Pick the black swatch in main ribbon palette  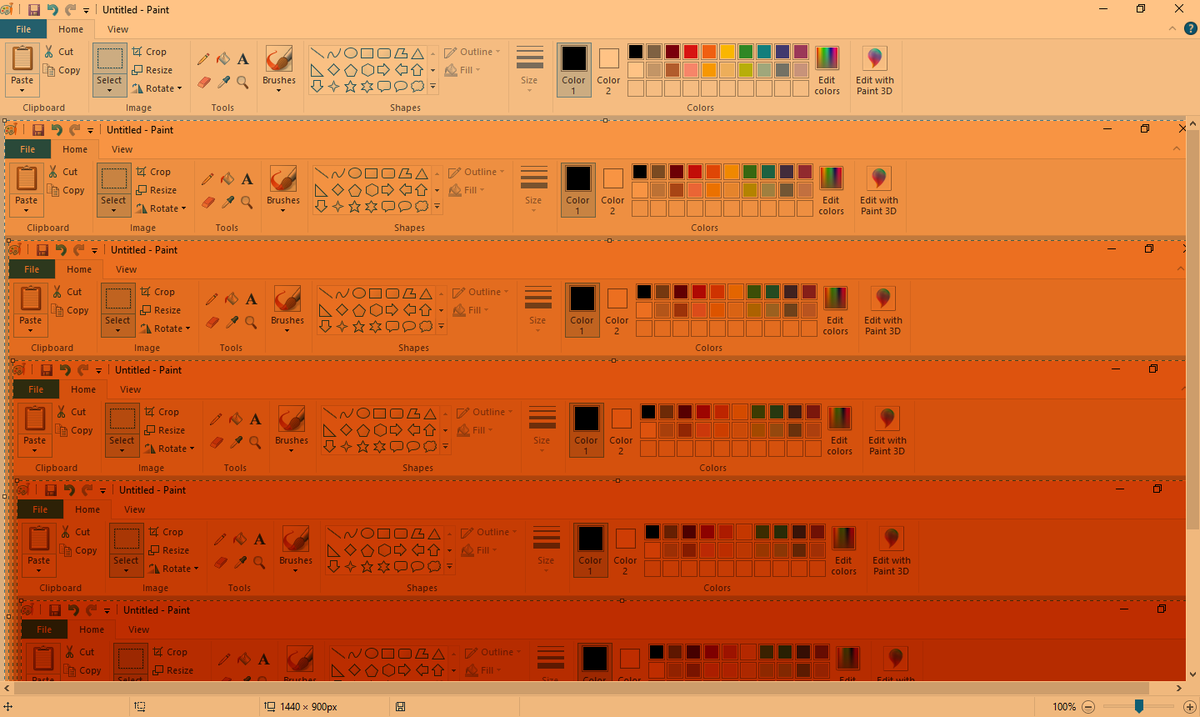click(636, 51)
